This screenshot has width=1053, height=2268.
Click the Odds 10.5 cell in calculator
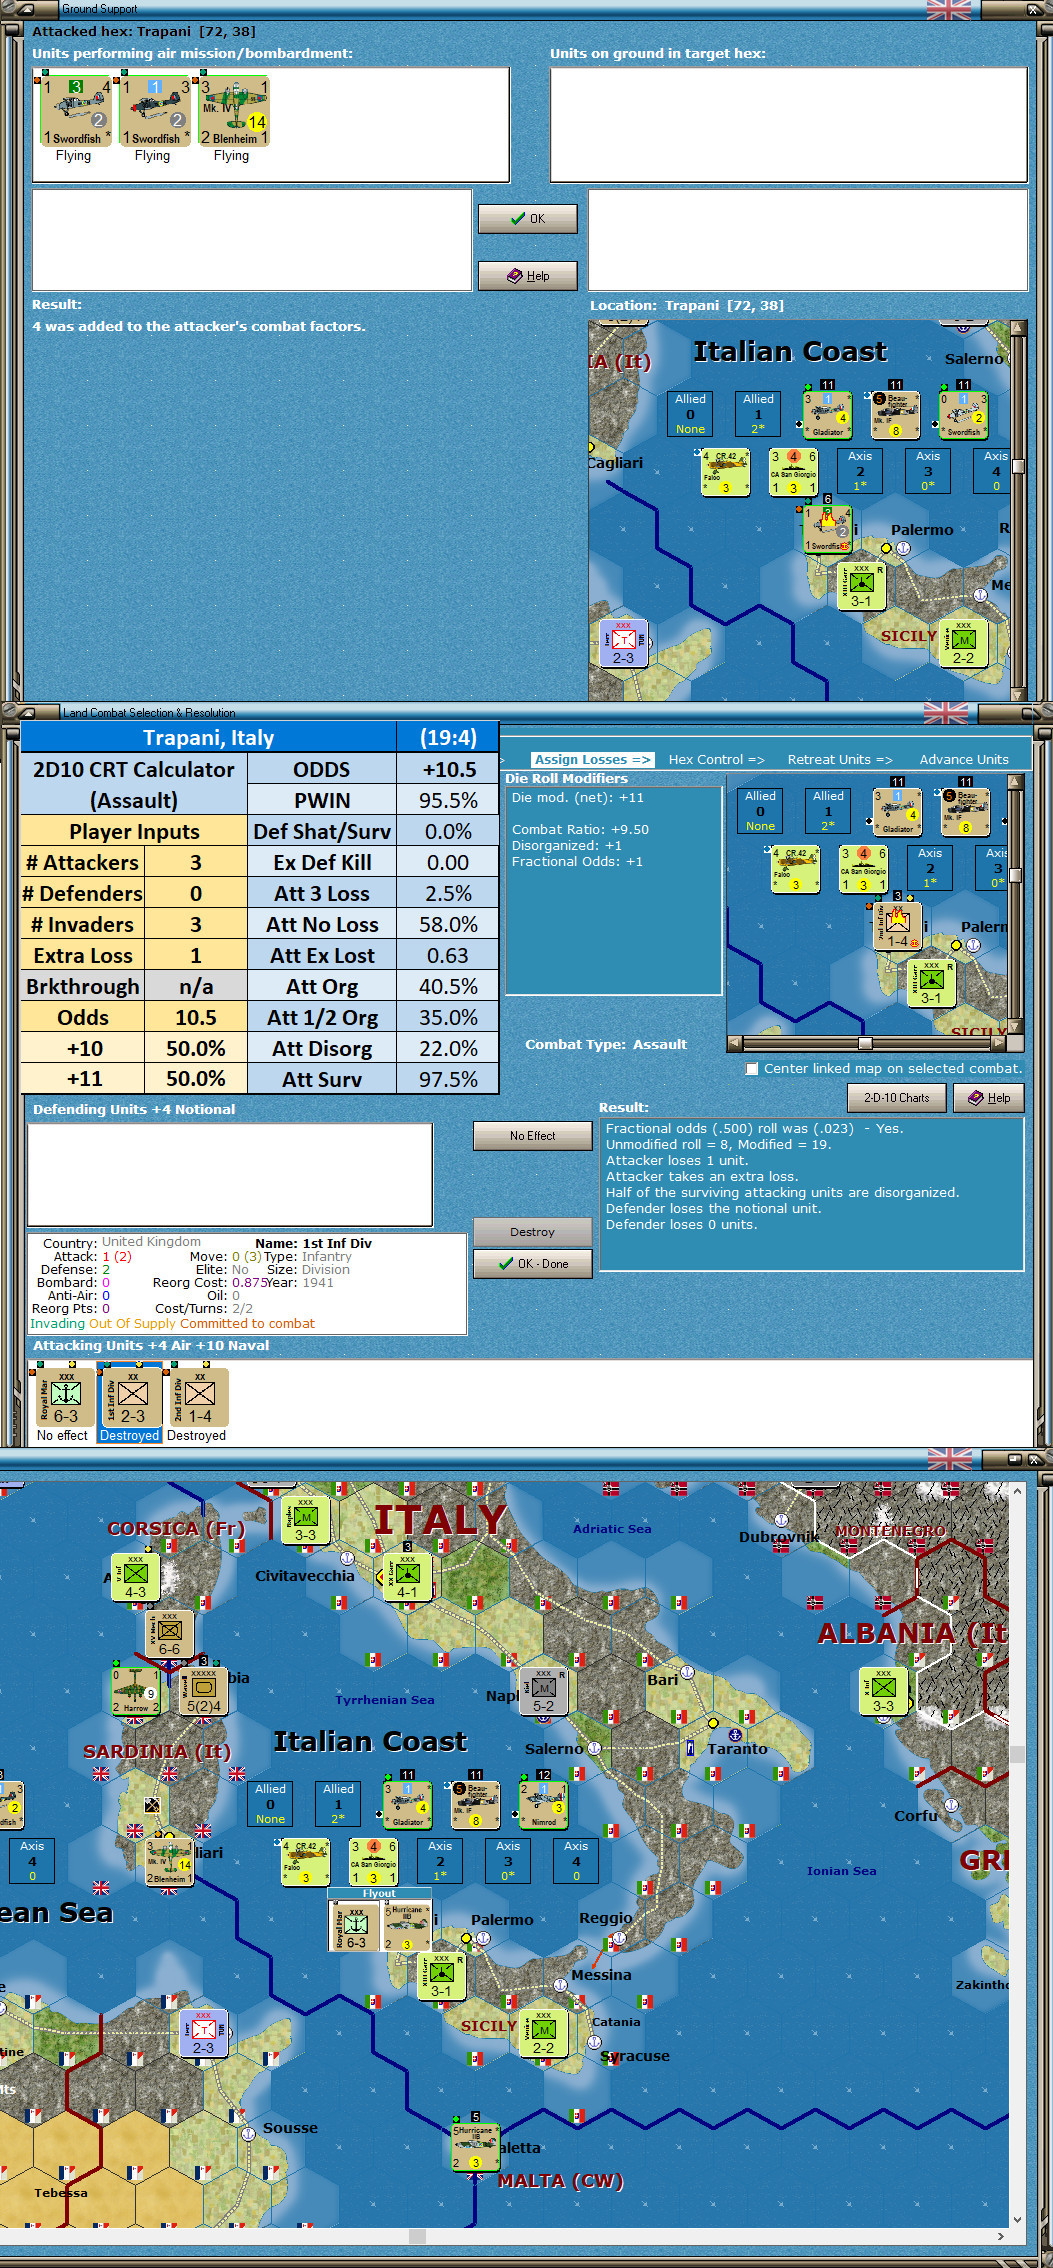[x=196, y=1017]
